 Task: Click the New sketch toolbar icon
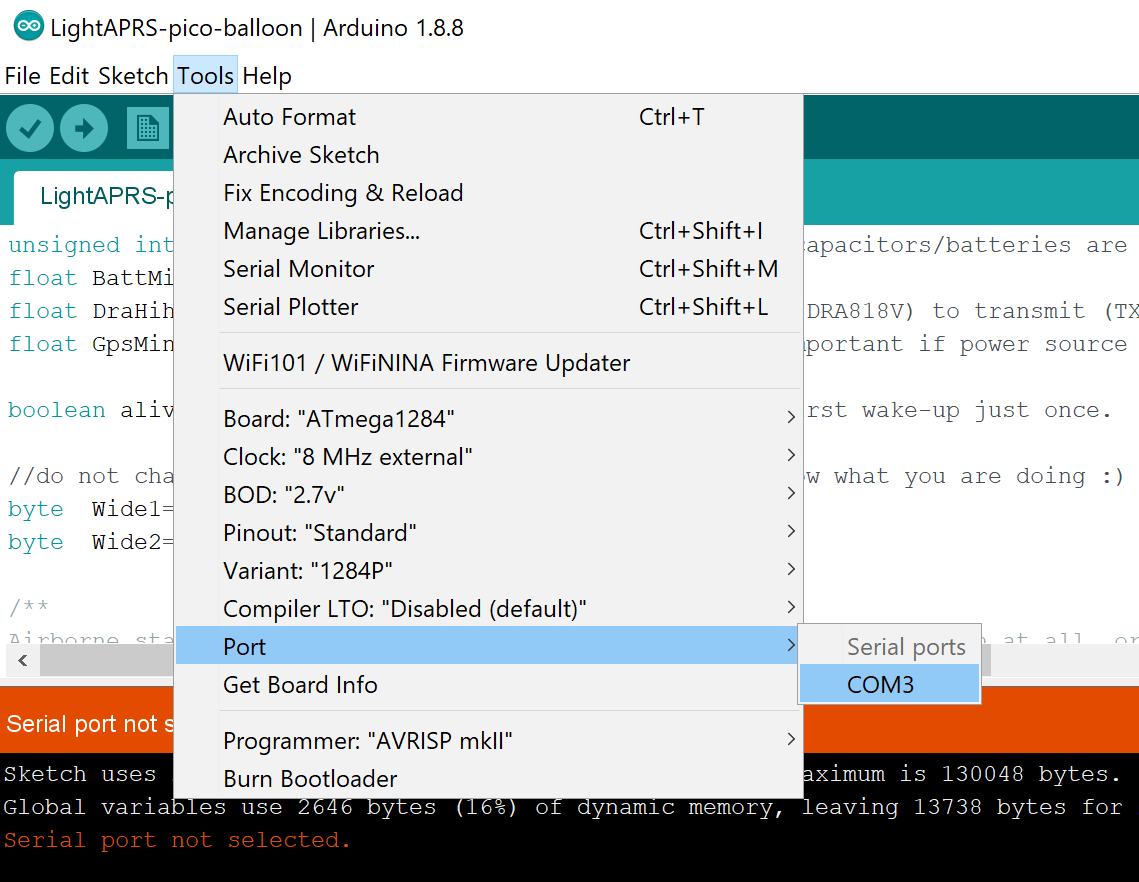148,129
